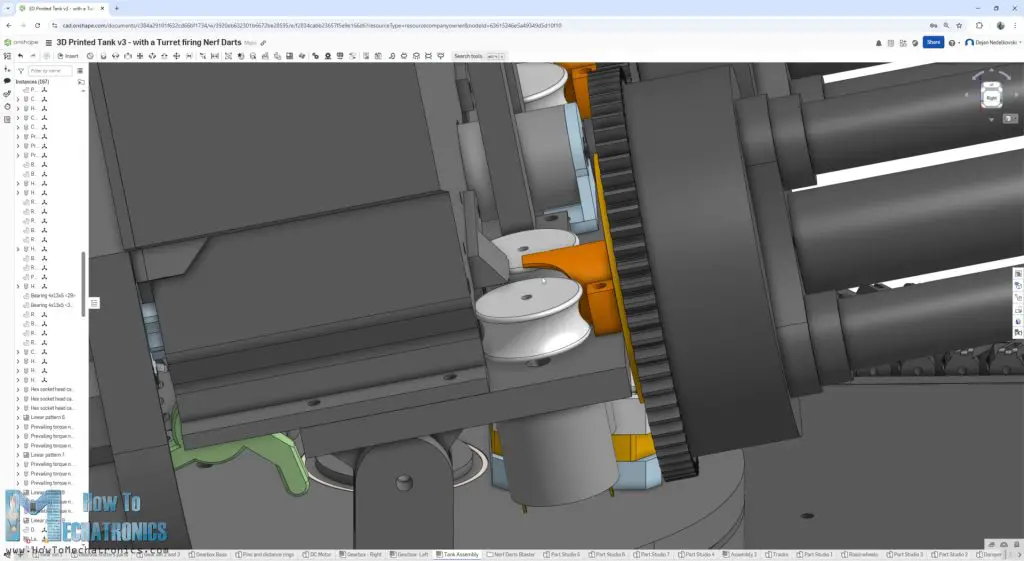Open the help question mark icon
This screenshot has height=561, width=1024.
pos(952,43)
